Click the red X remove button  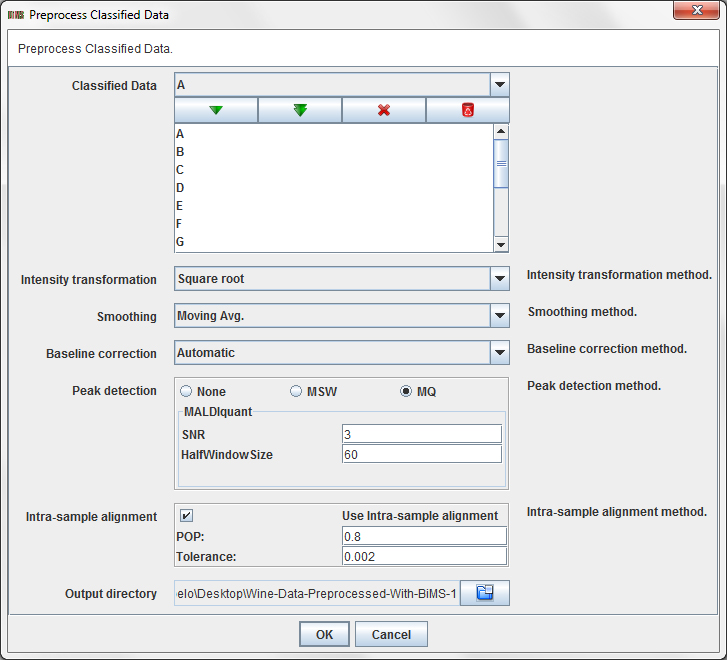click(384, 110)
